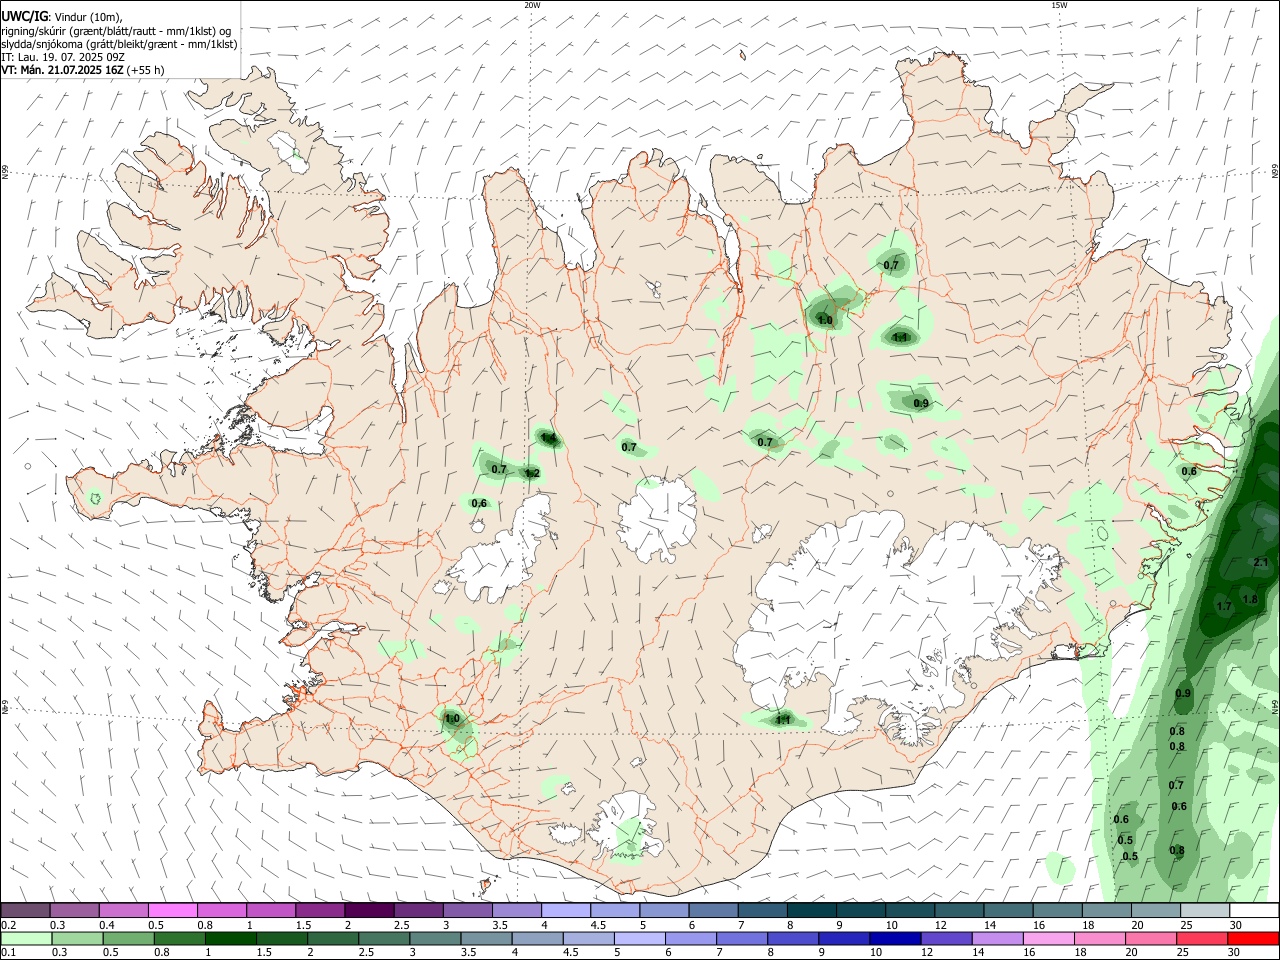Click the gray-green 3 swatch on rain scale
The height and width of the screenshot is (960, 1280).
pyautogui.click(x=436, y=939)
